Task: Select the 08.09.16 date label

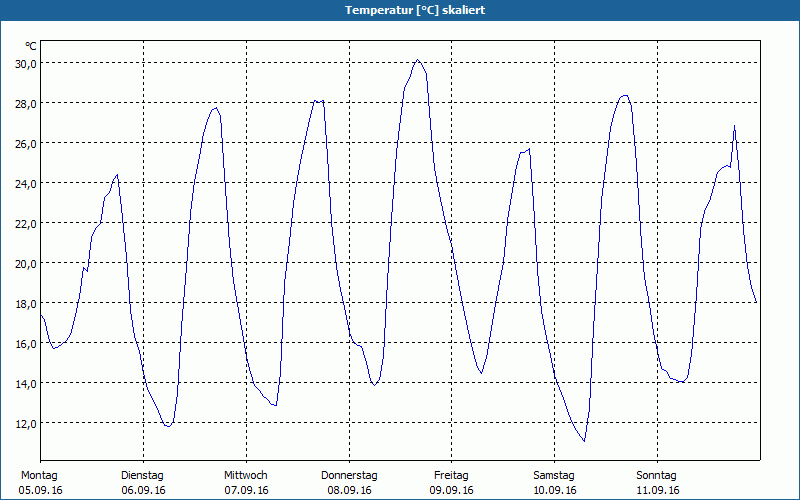Action: (x=349, y=490)
